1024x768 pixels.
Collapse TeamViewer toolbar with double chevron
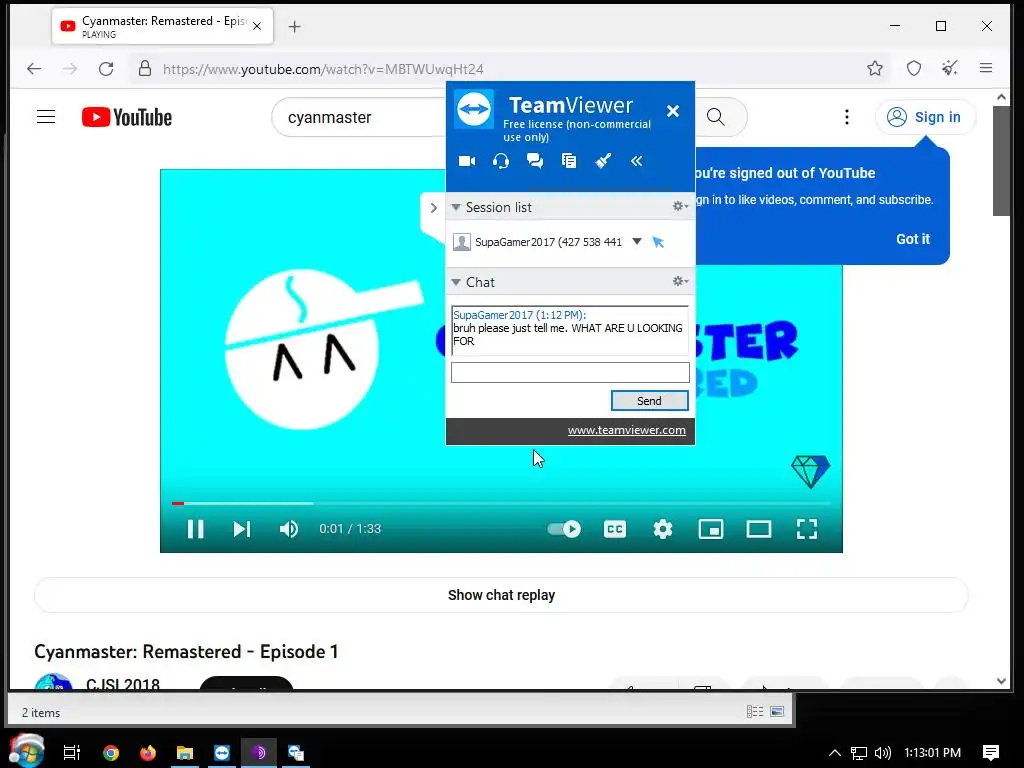click(x=637, y=161)
